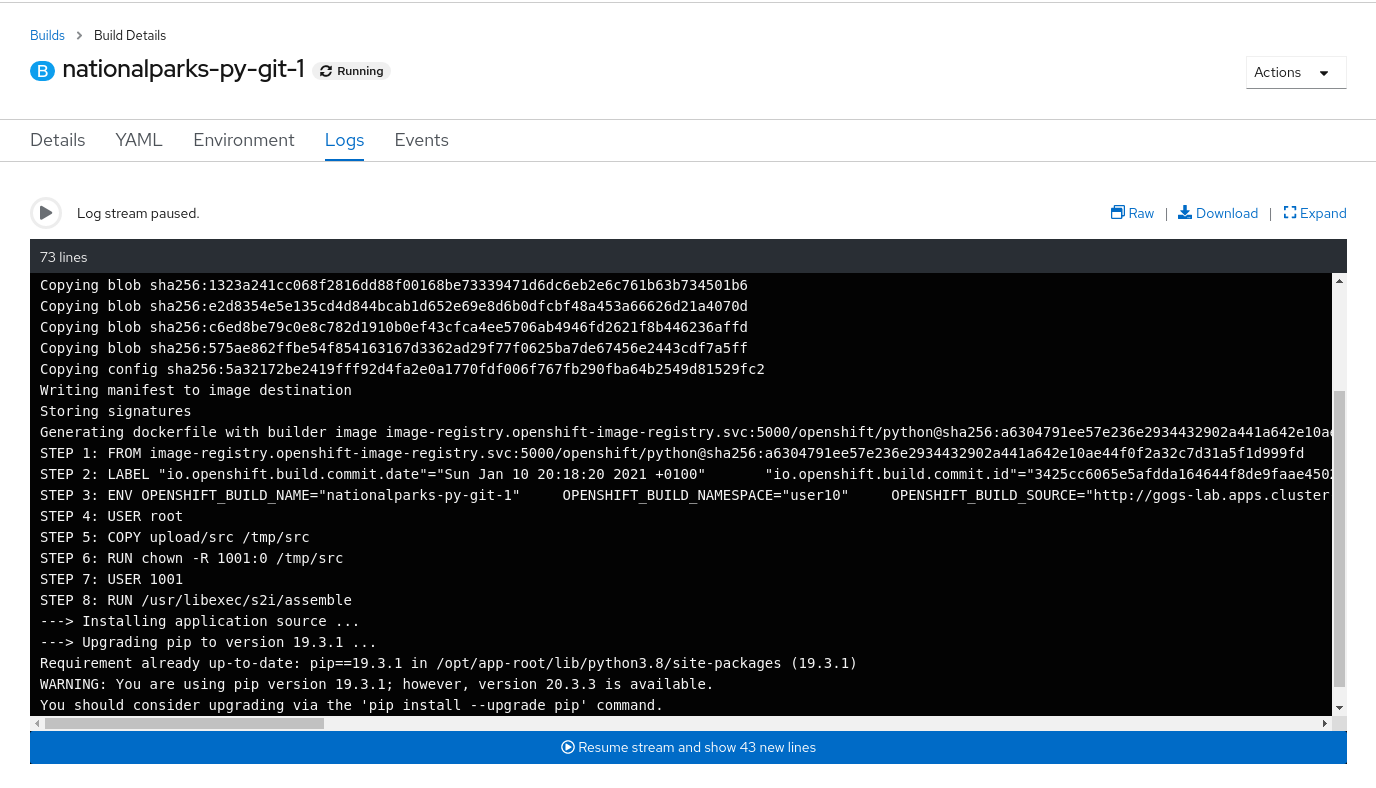Screen dimensions: 1376x788
Task: Click the log scrollbar up arrow
Action: tap(1339, 283)
